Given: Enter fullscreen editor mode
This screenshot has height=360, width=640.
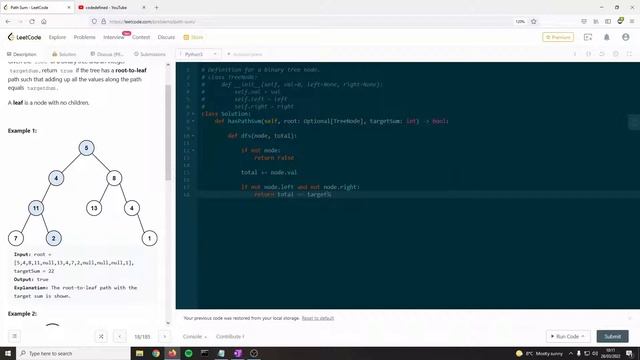Looking at the screenshot, I should coord(629,54).
